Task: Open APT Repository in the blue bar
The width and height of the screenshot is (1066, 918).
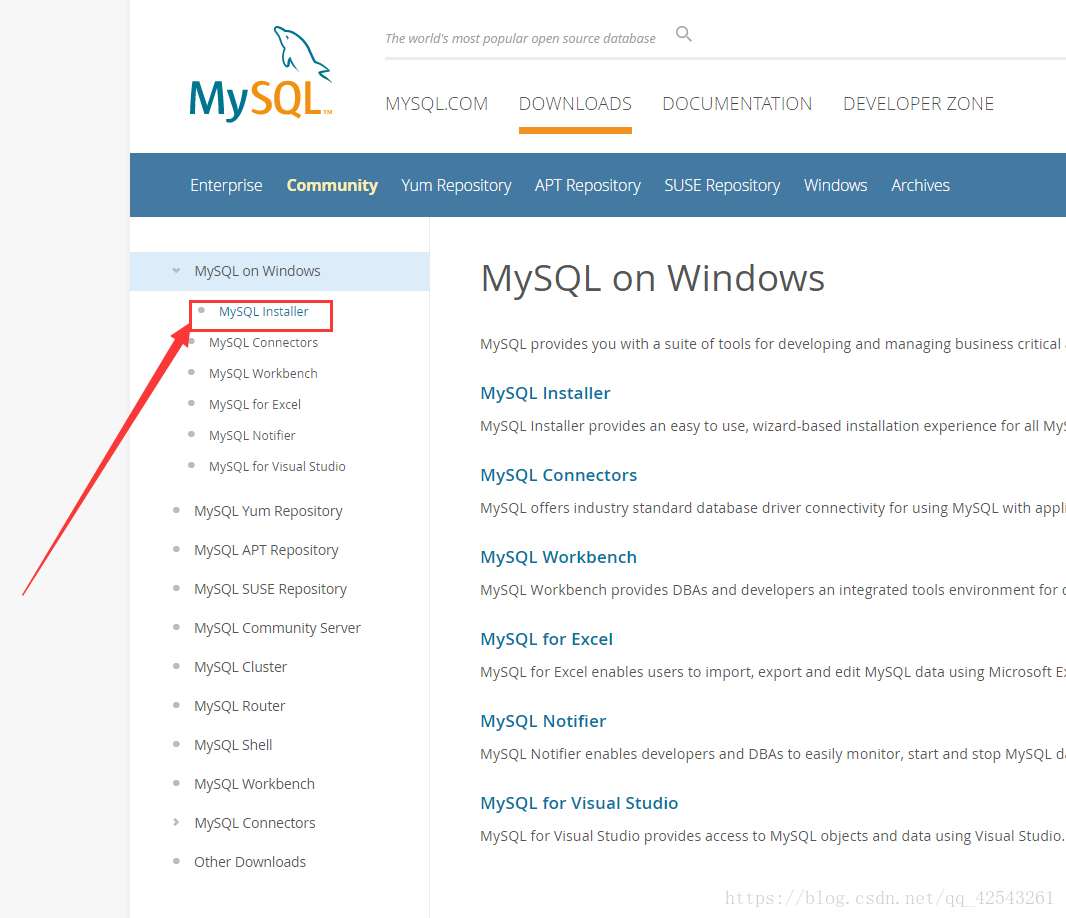Action: coord(587,185)
